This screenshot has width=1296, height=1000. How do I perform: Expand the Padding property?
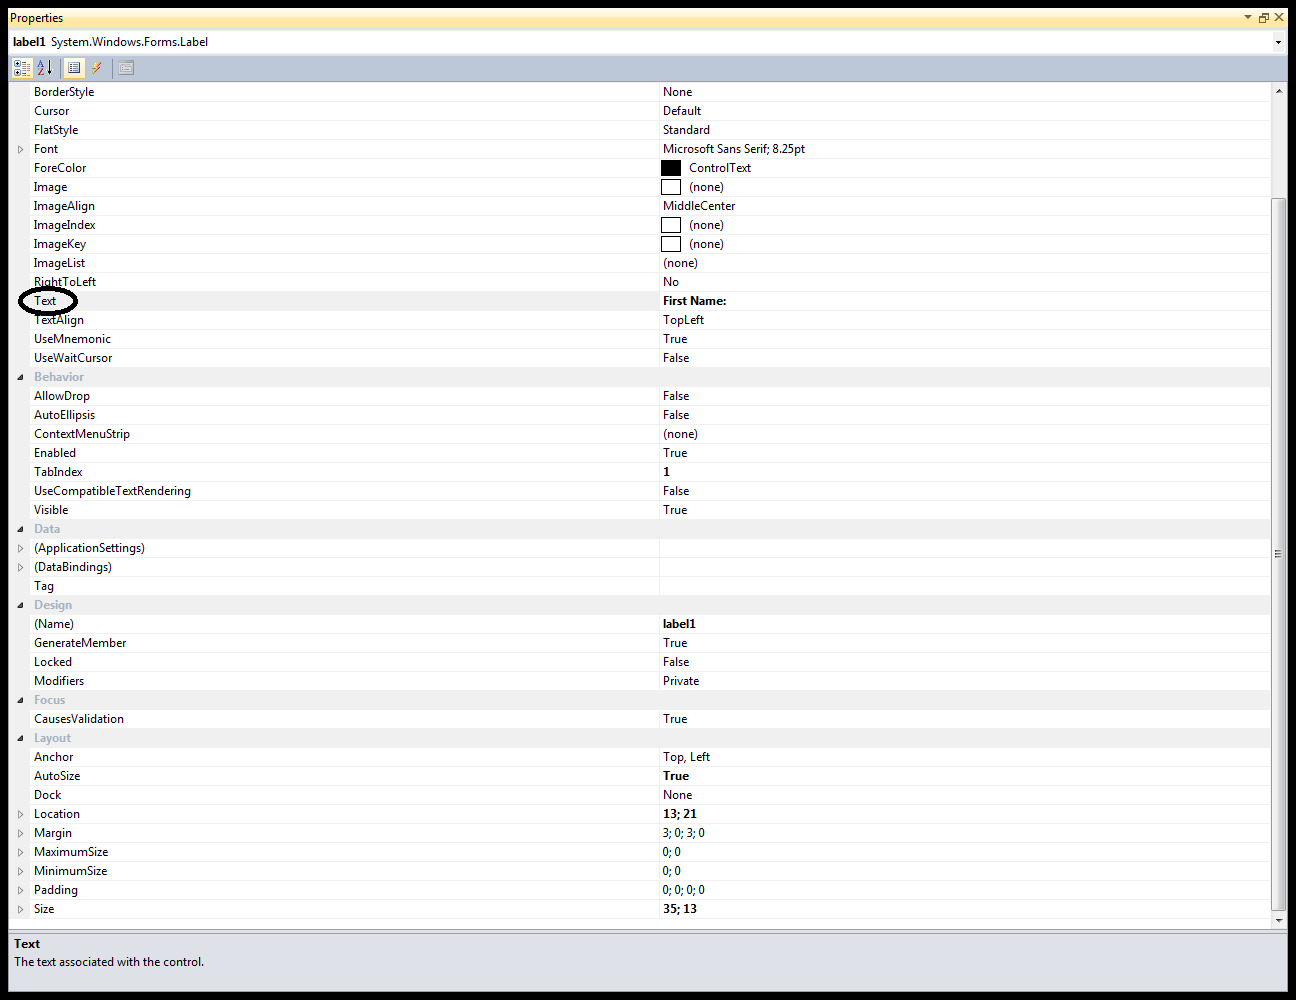pos(20,890)
